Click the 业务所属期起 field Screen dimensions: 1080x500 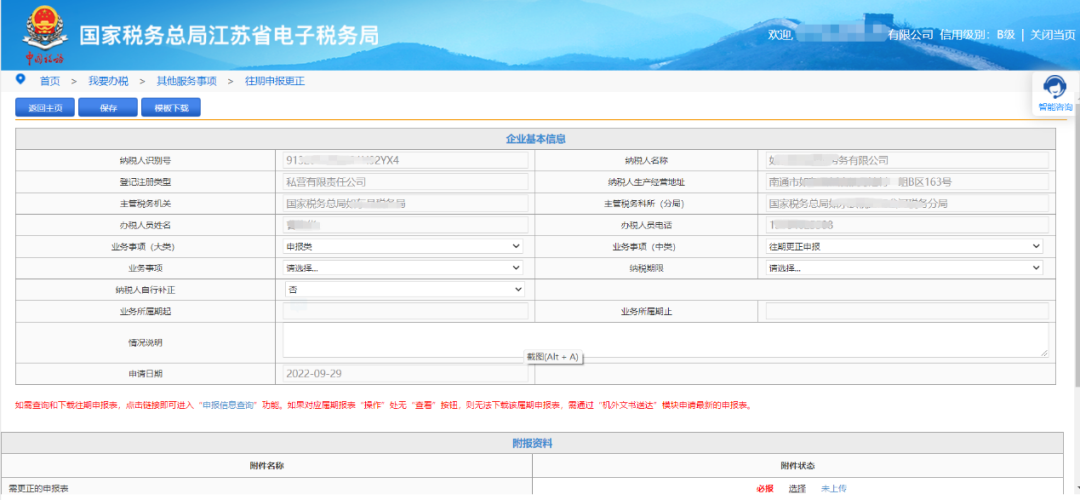click(x=405, y=311)
